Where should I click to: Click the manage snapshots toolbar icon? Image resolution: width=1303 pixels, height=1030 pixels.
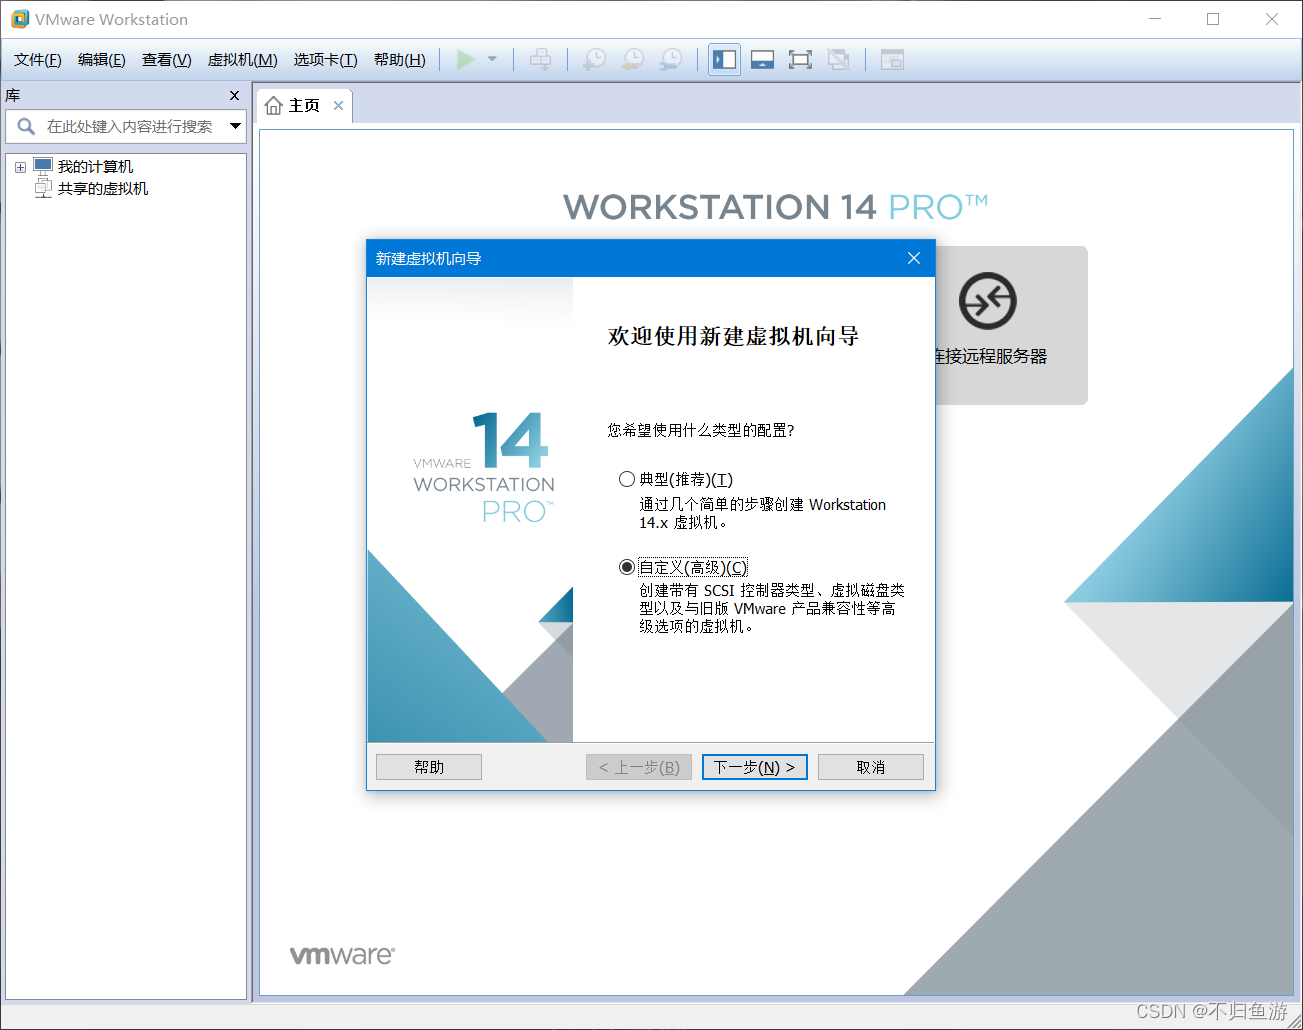pyautogui.click(x=671, y=60)
